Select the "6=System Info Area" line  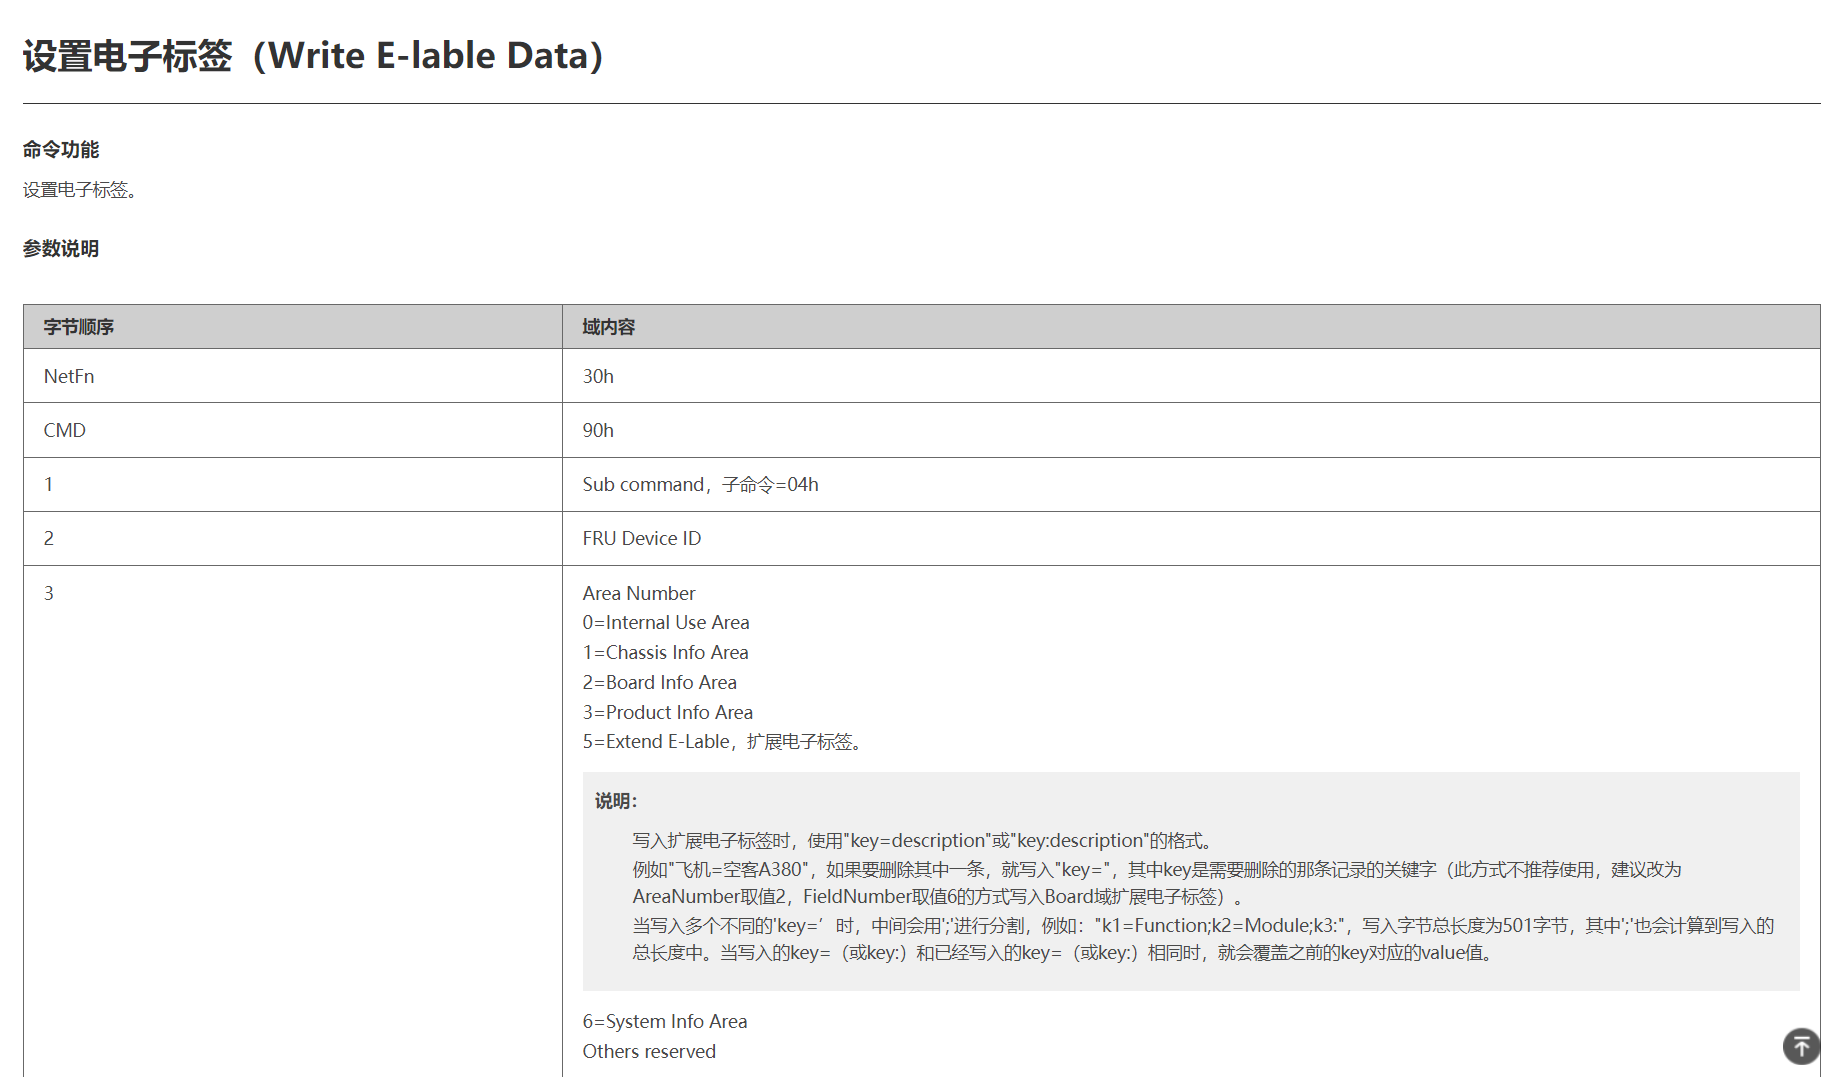click(665, 1022)
